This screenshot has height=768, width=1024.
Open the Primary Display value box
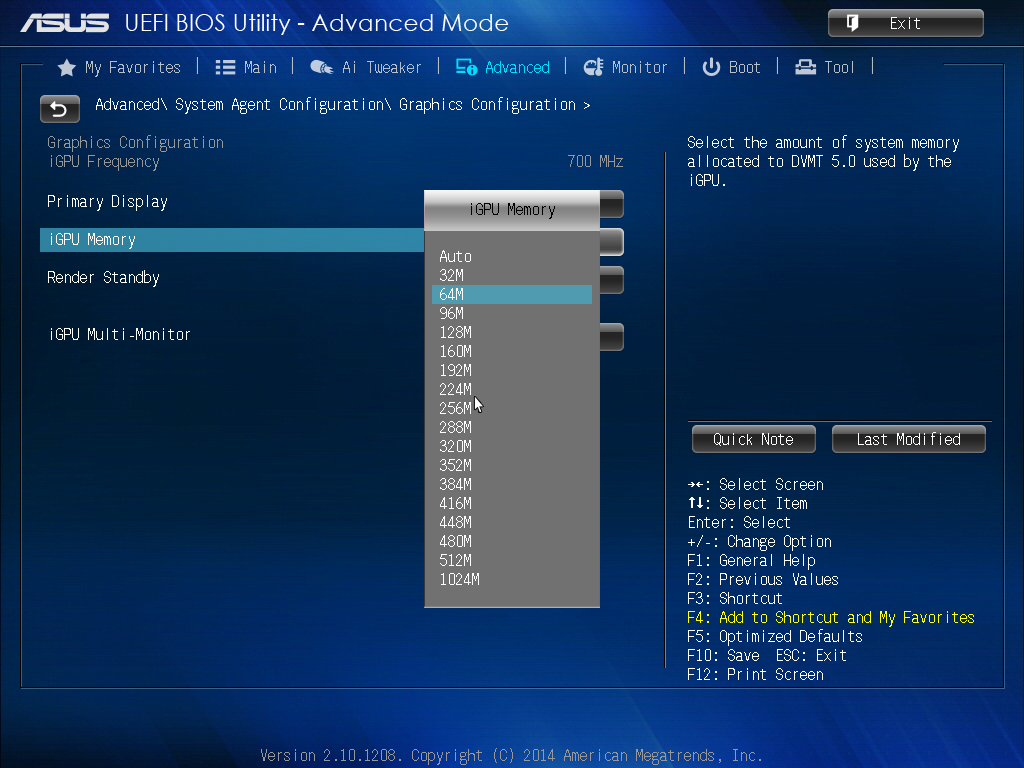click(612, 204)
